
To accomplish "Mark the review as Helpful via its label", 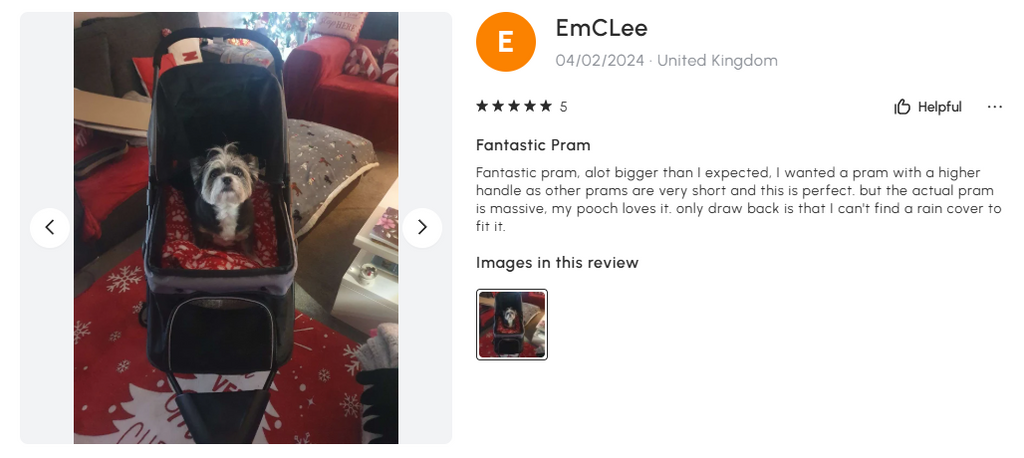I will pos(940,106).
